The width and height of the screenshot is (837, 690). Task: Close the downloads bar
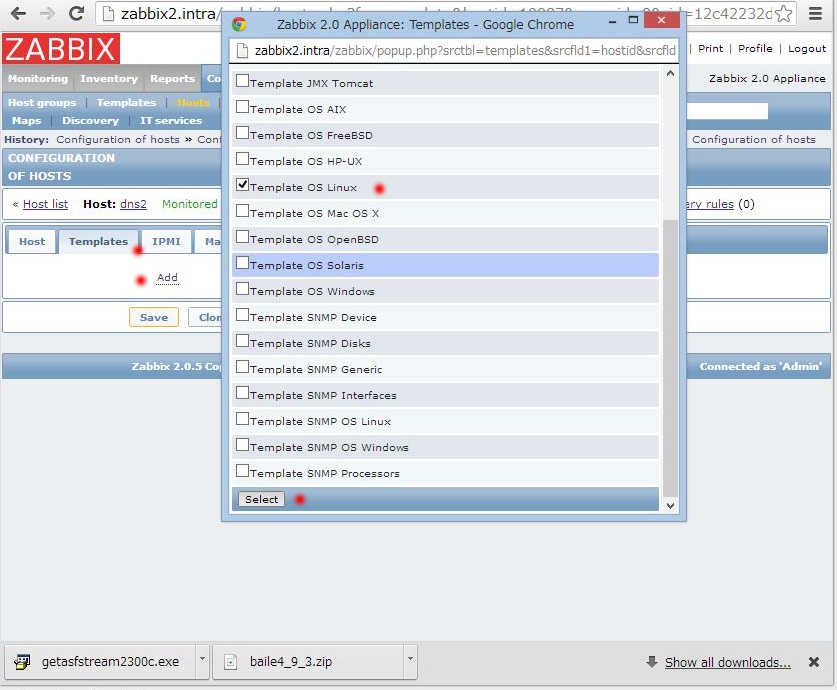[814, 662]
